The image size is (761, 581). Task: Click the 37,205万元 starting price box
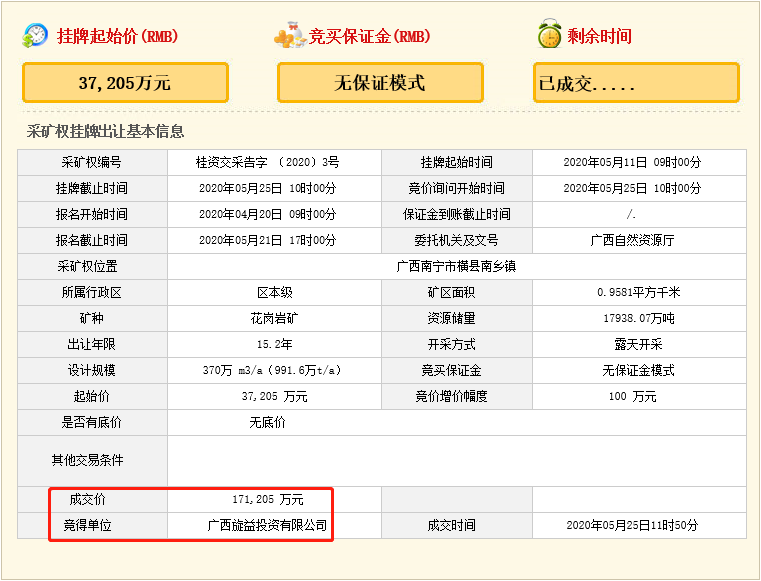click(126, 83)
